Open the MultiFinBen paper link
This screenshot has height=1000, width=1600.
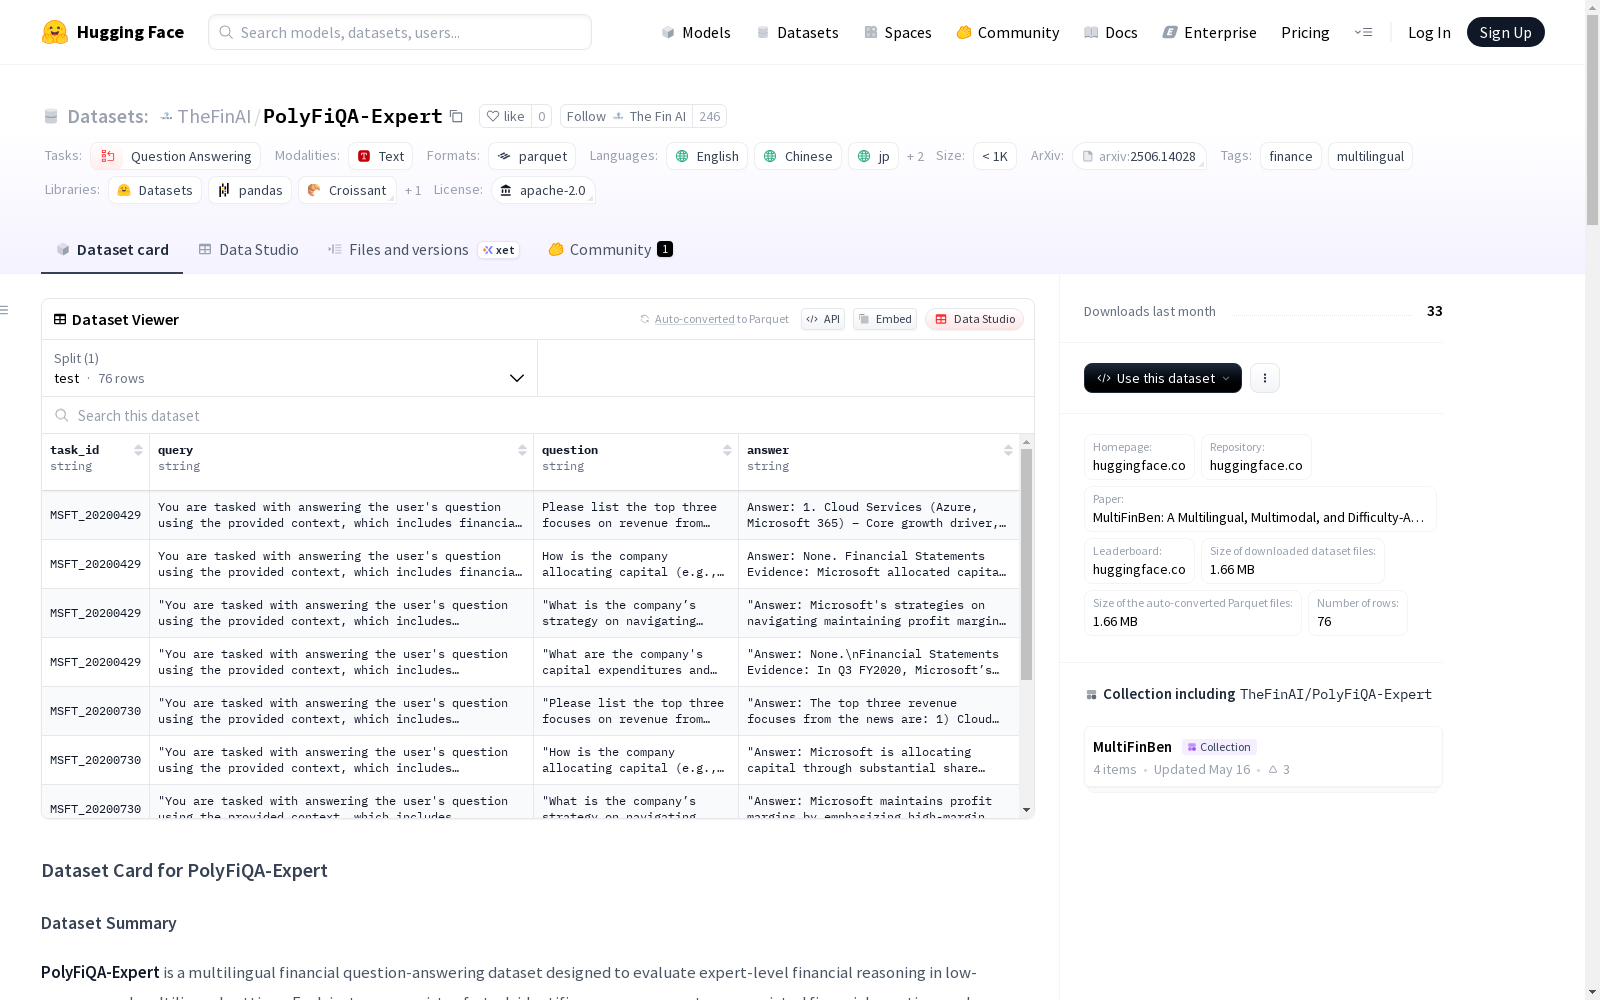(x=1260, y=509)
